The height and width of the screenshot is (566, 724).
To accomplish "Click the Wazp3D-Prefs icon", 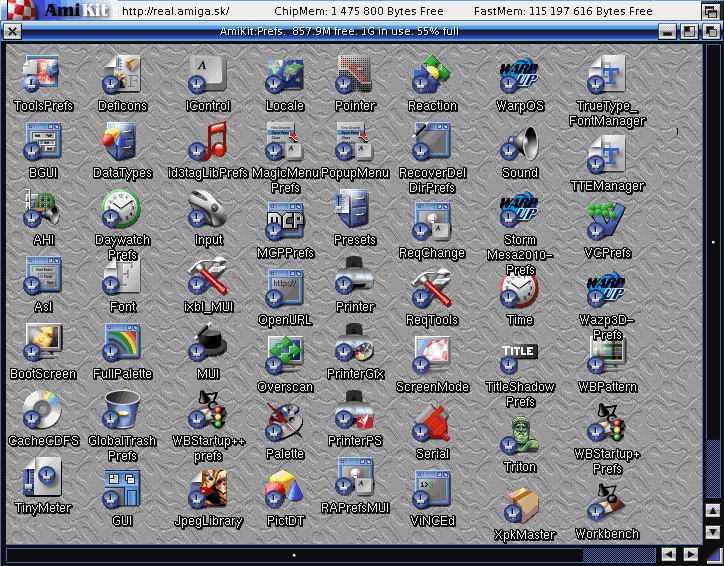I will point(607,288).
